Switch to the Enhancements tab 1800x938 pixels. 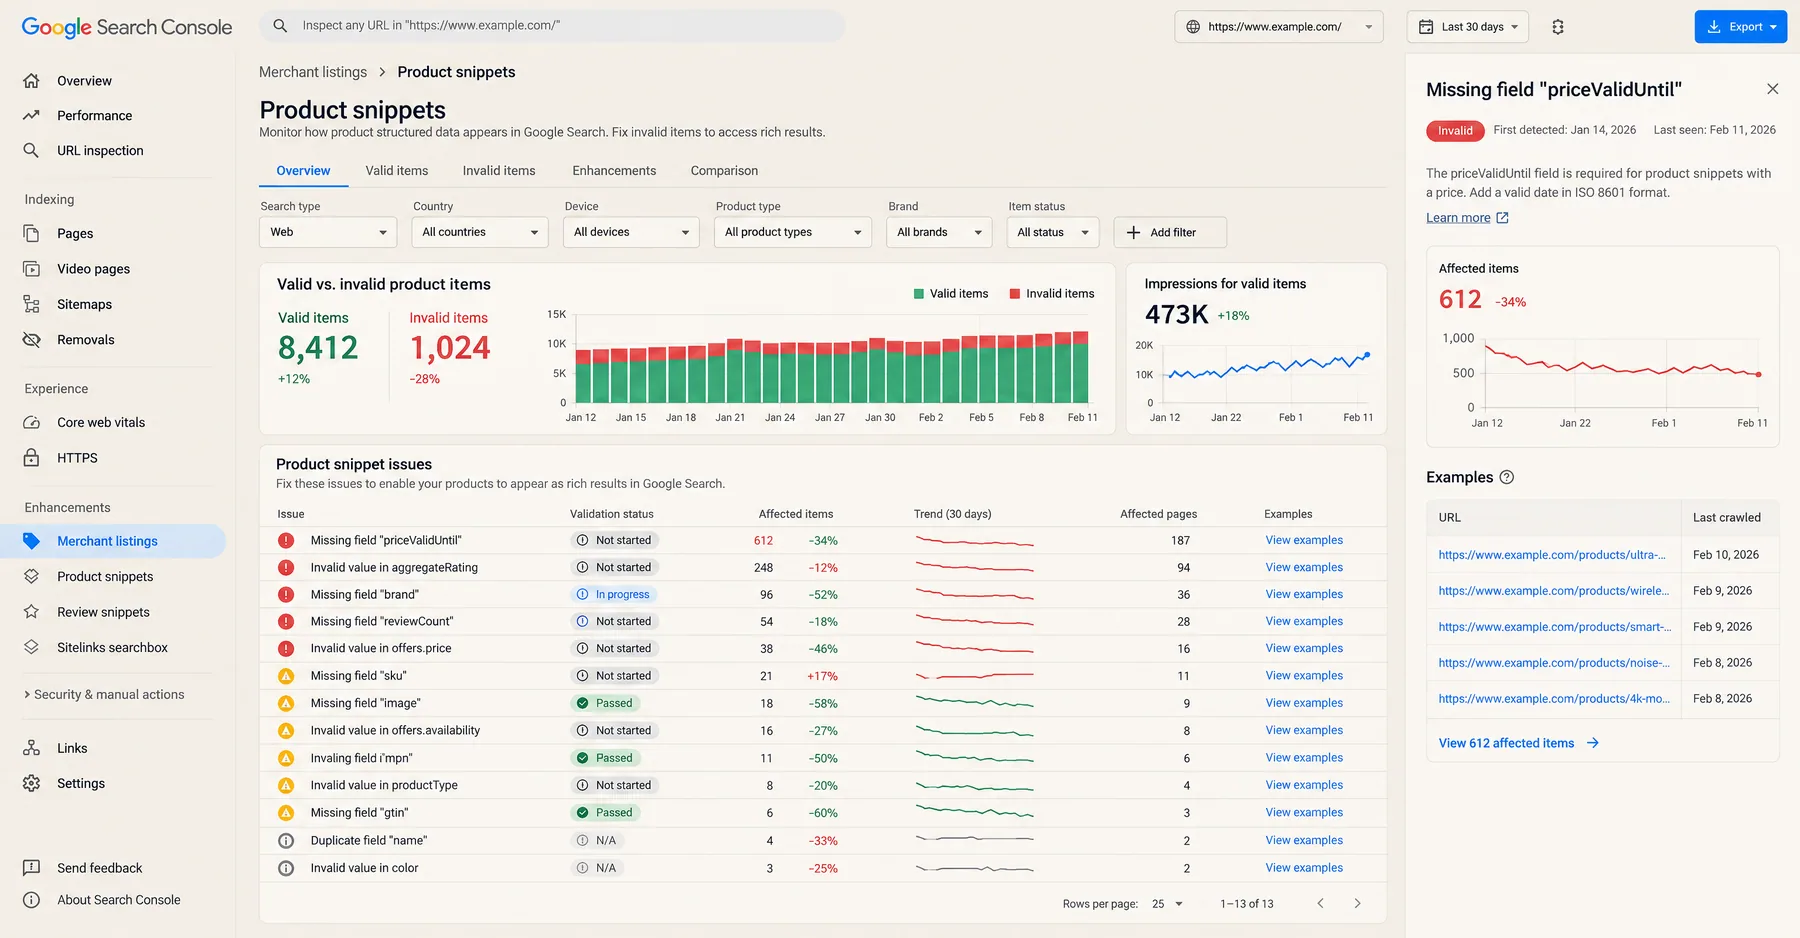[614, 171]
